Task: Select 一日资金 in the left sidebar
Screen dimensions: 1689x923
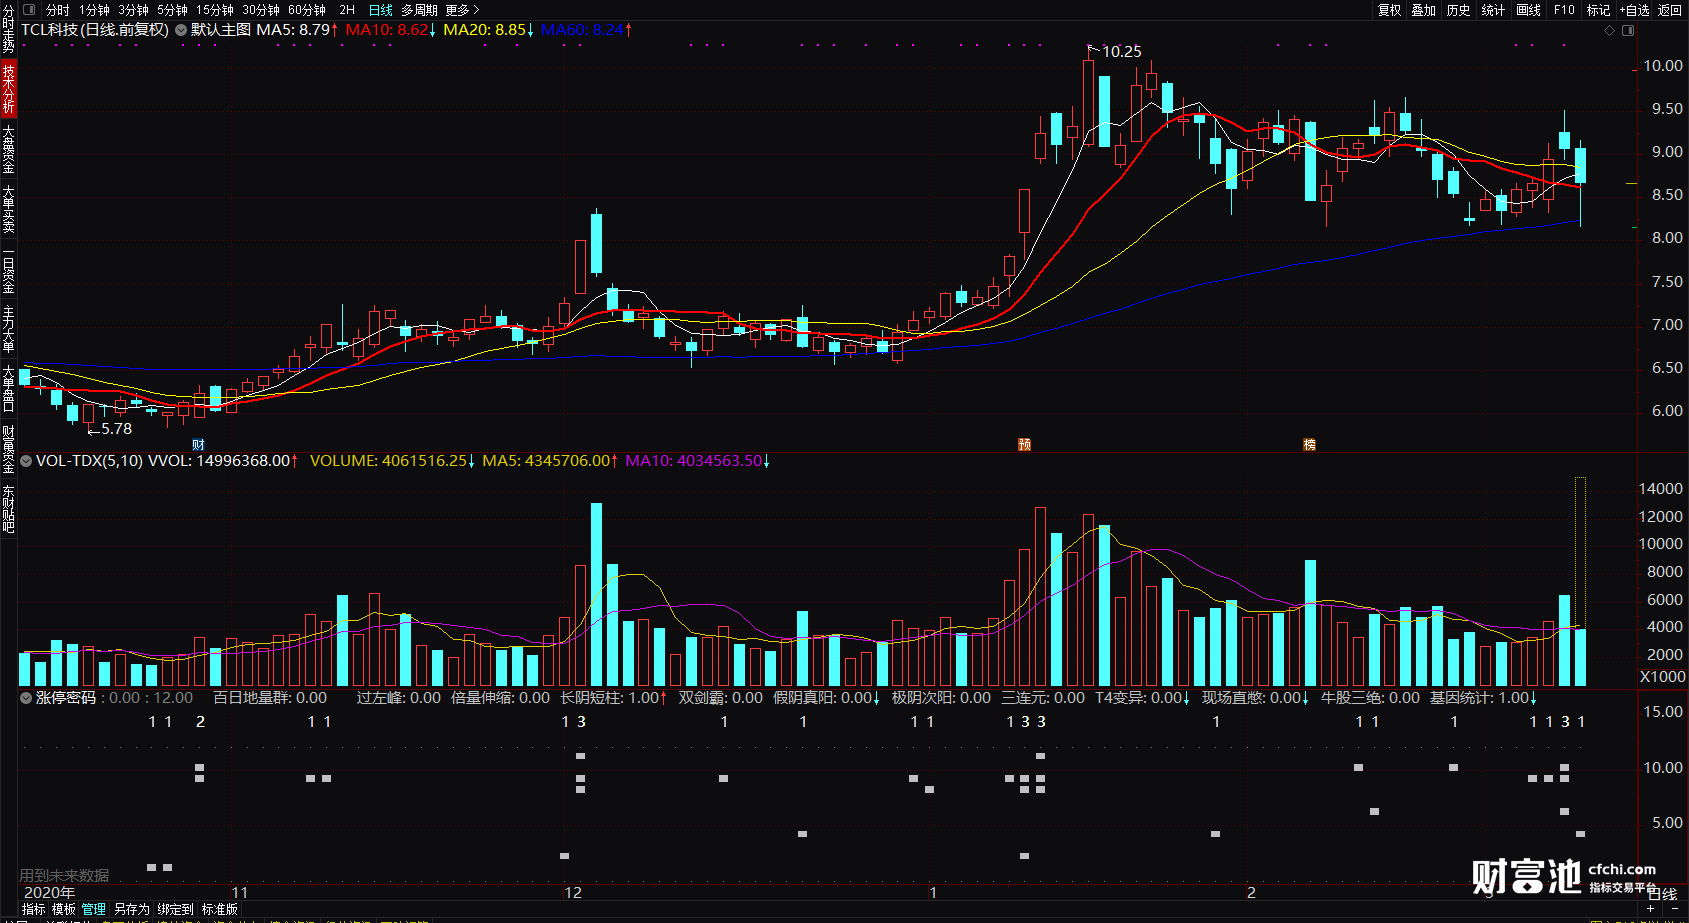Action: click(8, 269)
